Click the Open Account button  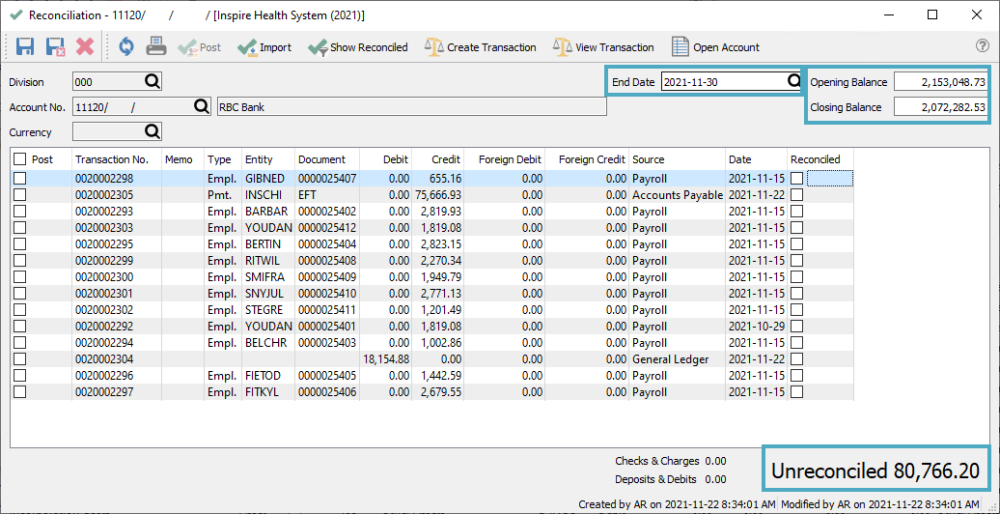715,47
